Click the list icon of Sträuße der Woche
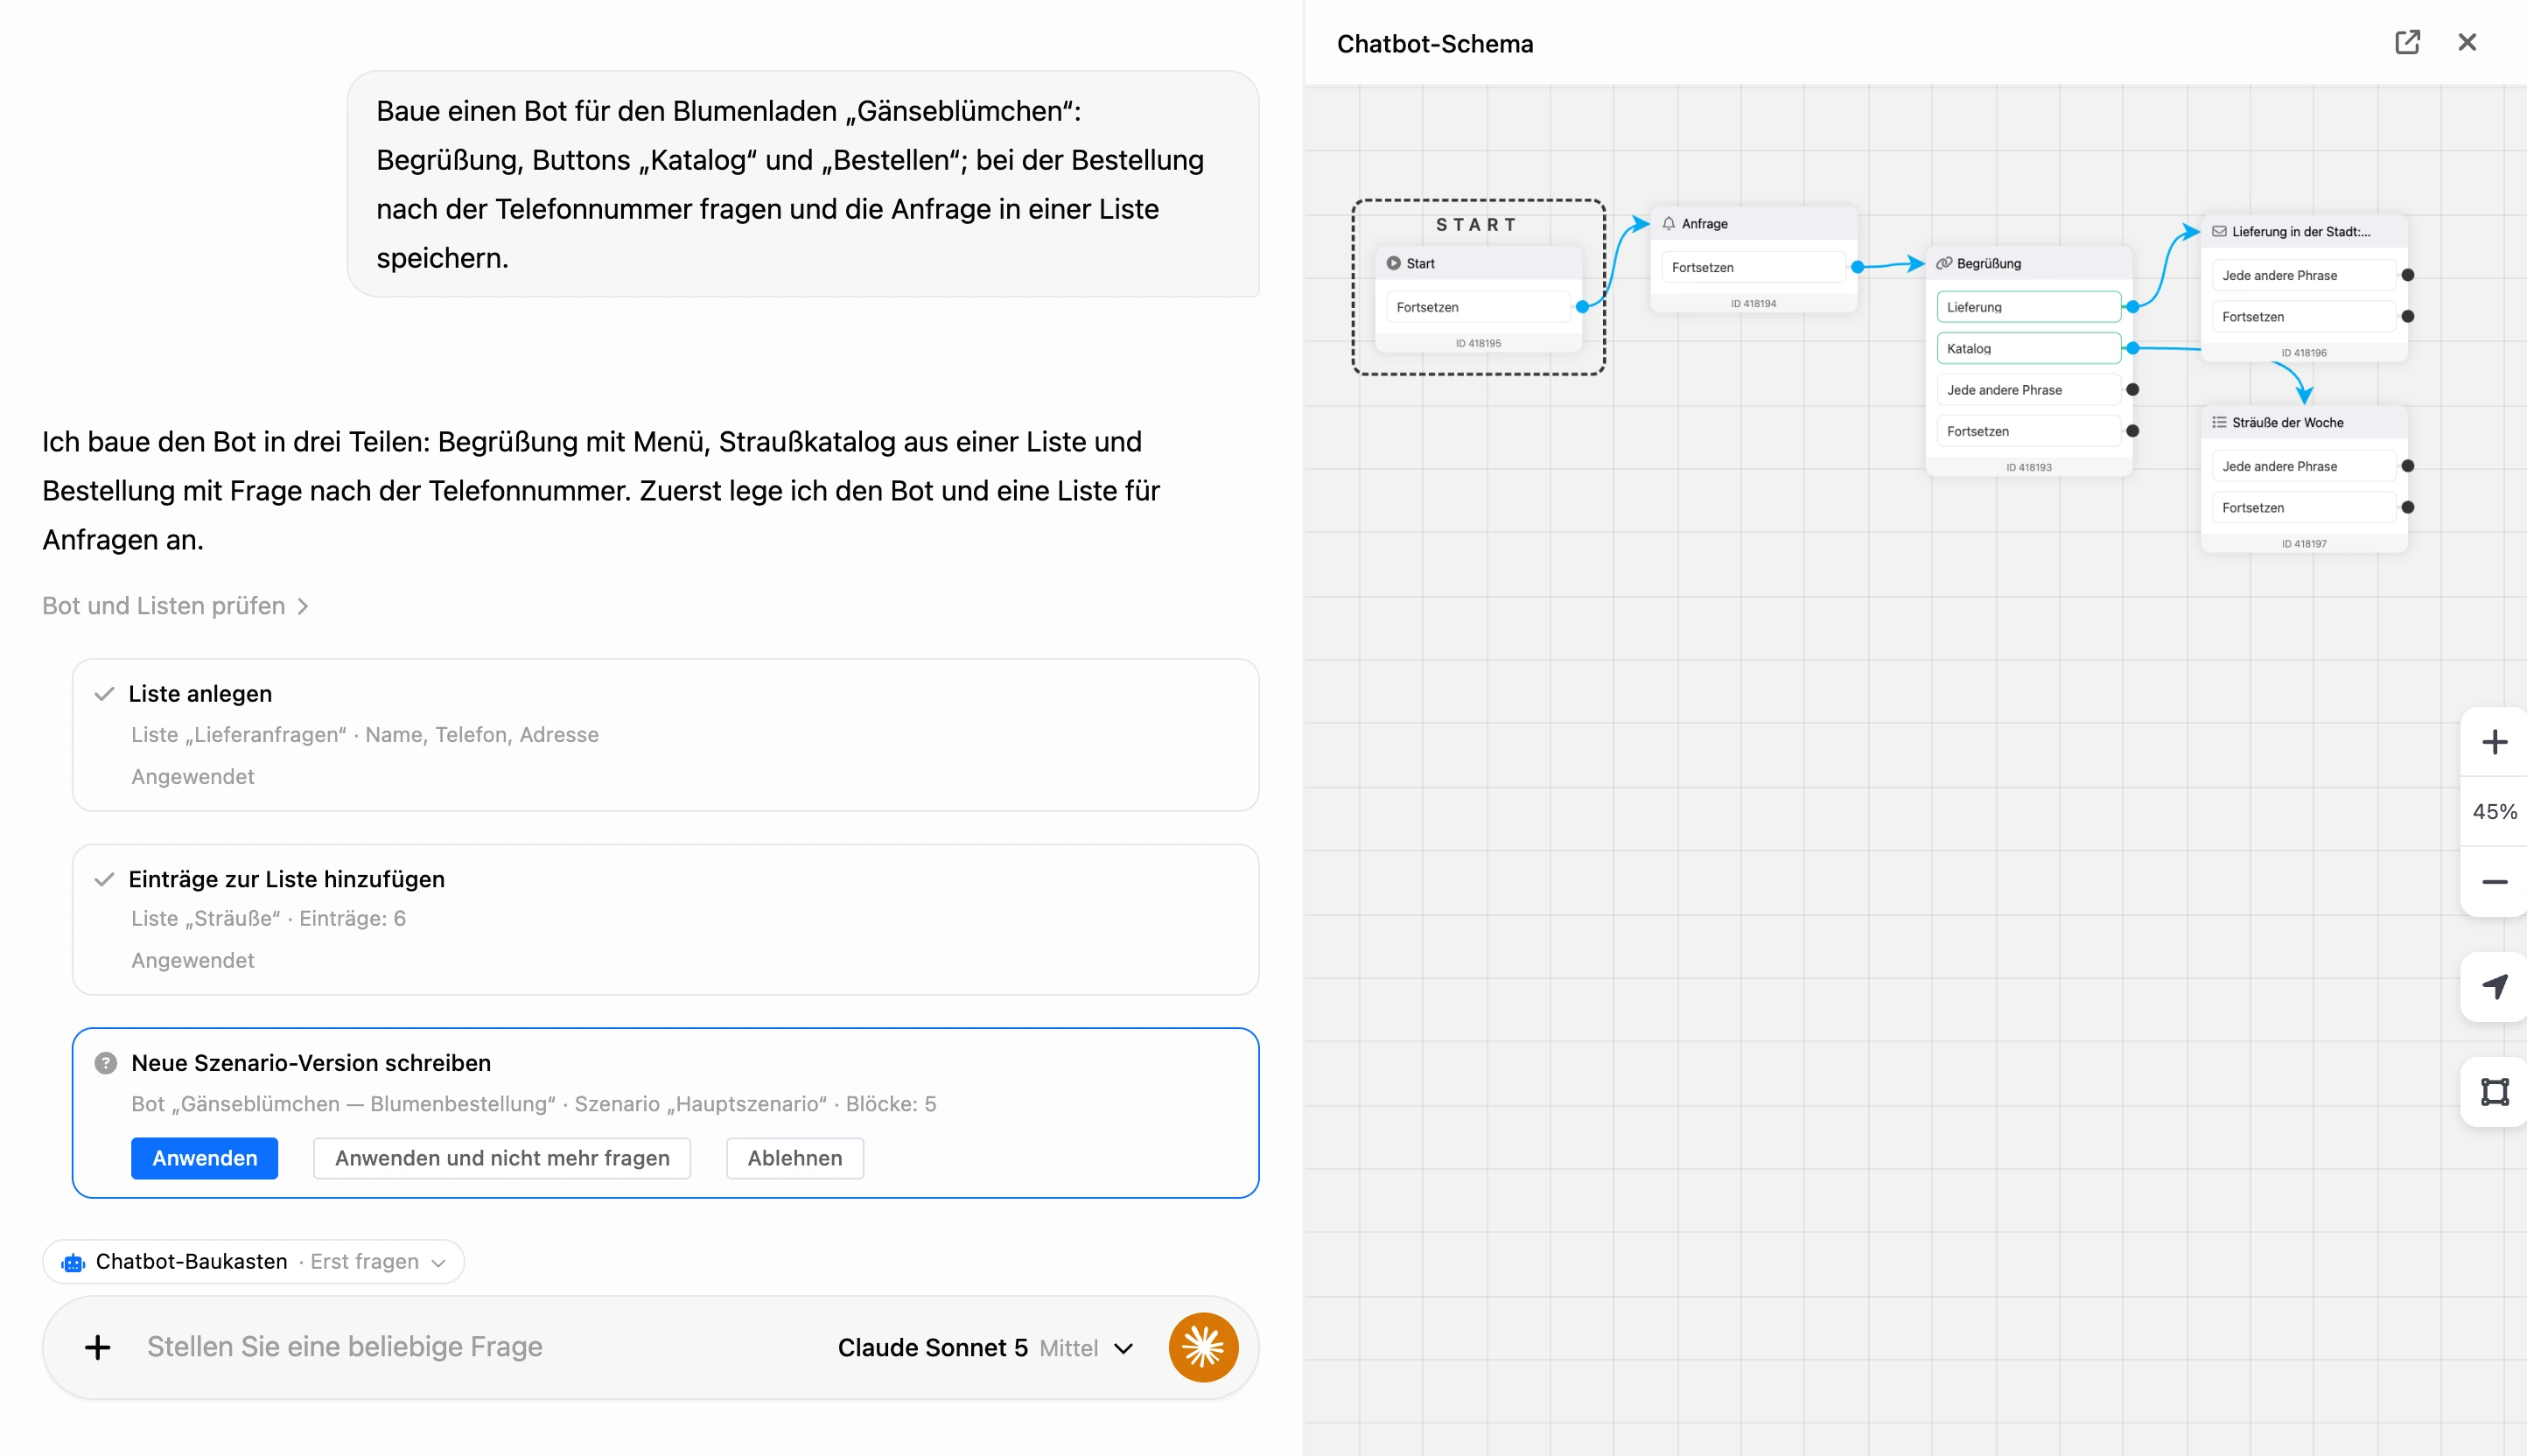This screenshot has width=2527, height=1456. pyautogui.click(x=2219, y=422)
